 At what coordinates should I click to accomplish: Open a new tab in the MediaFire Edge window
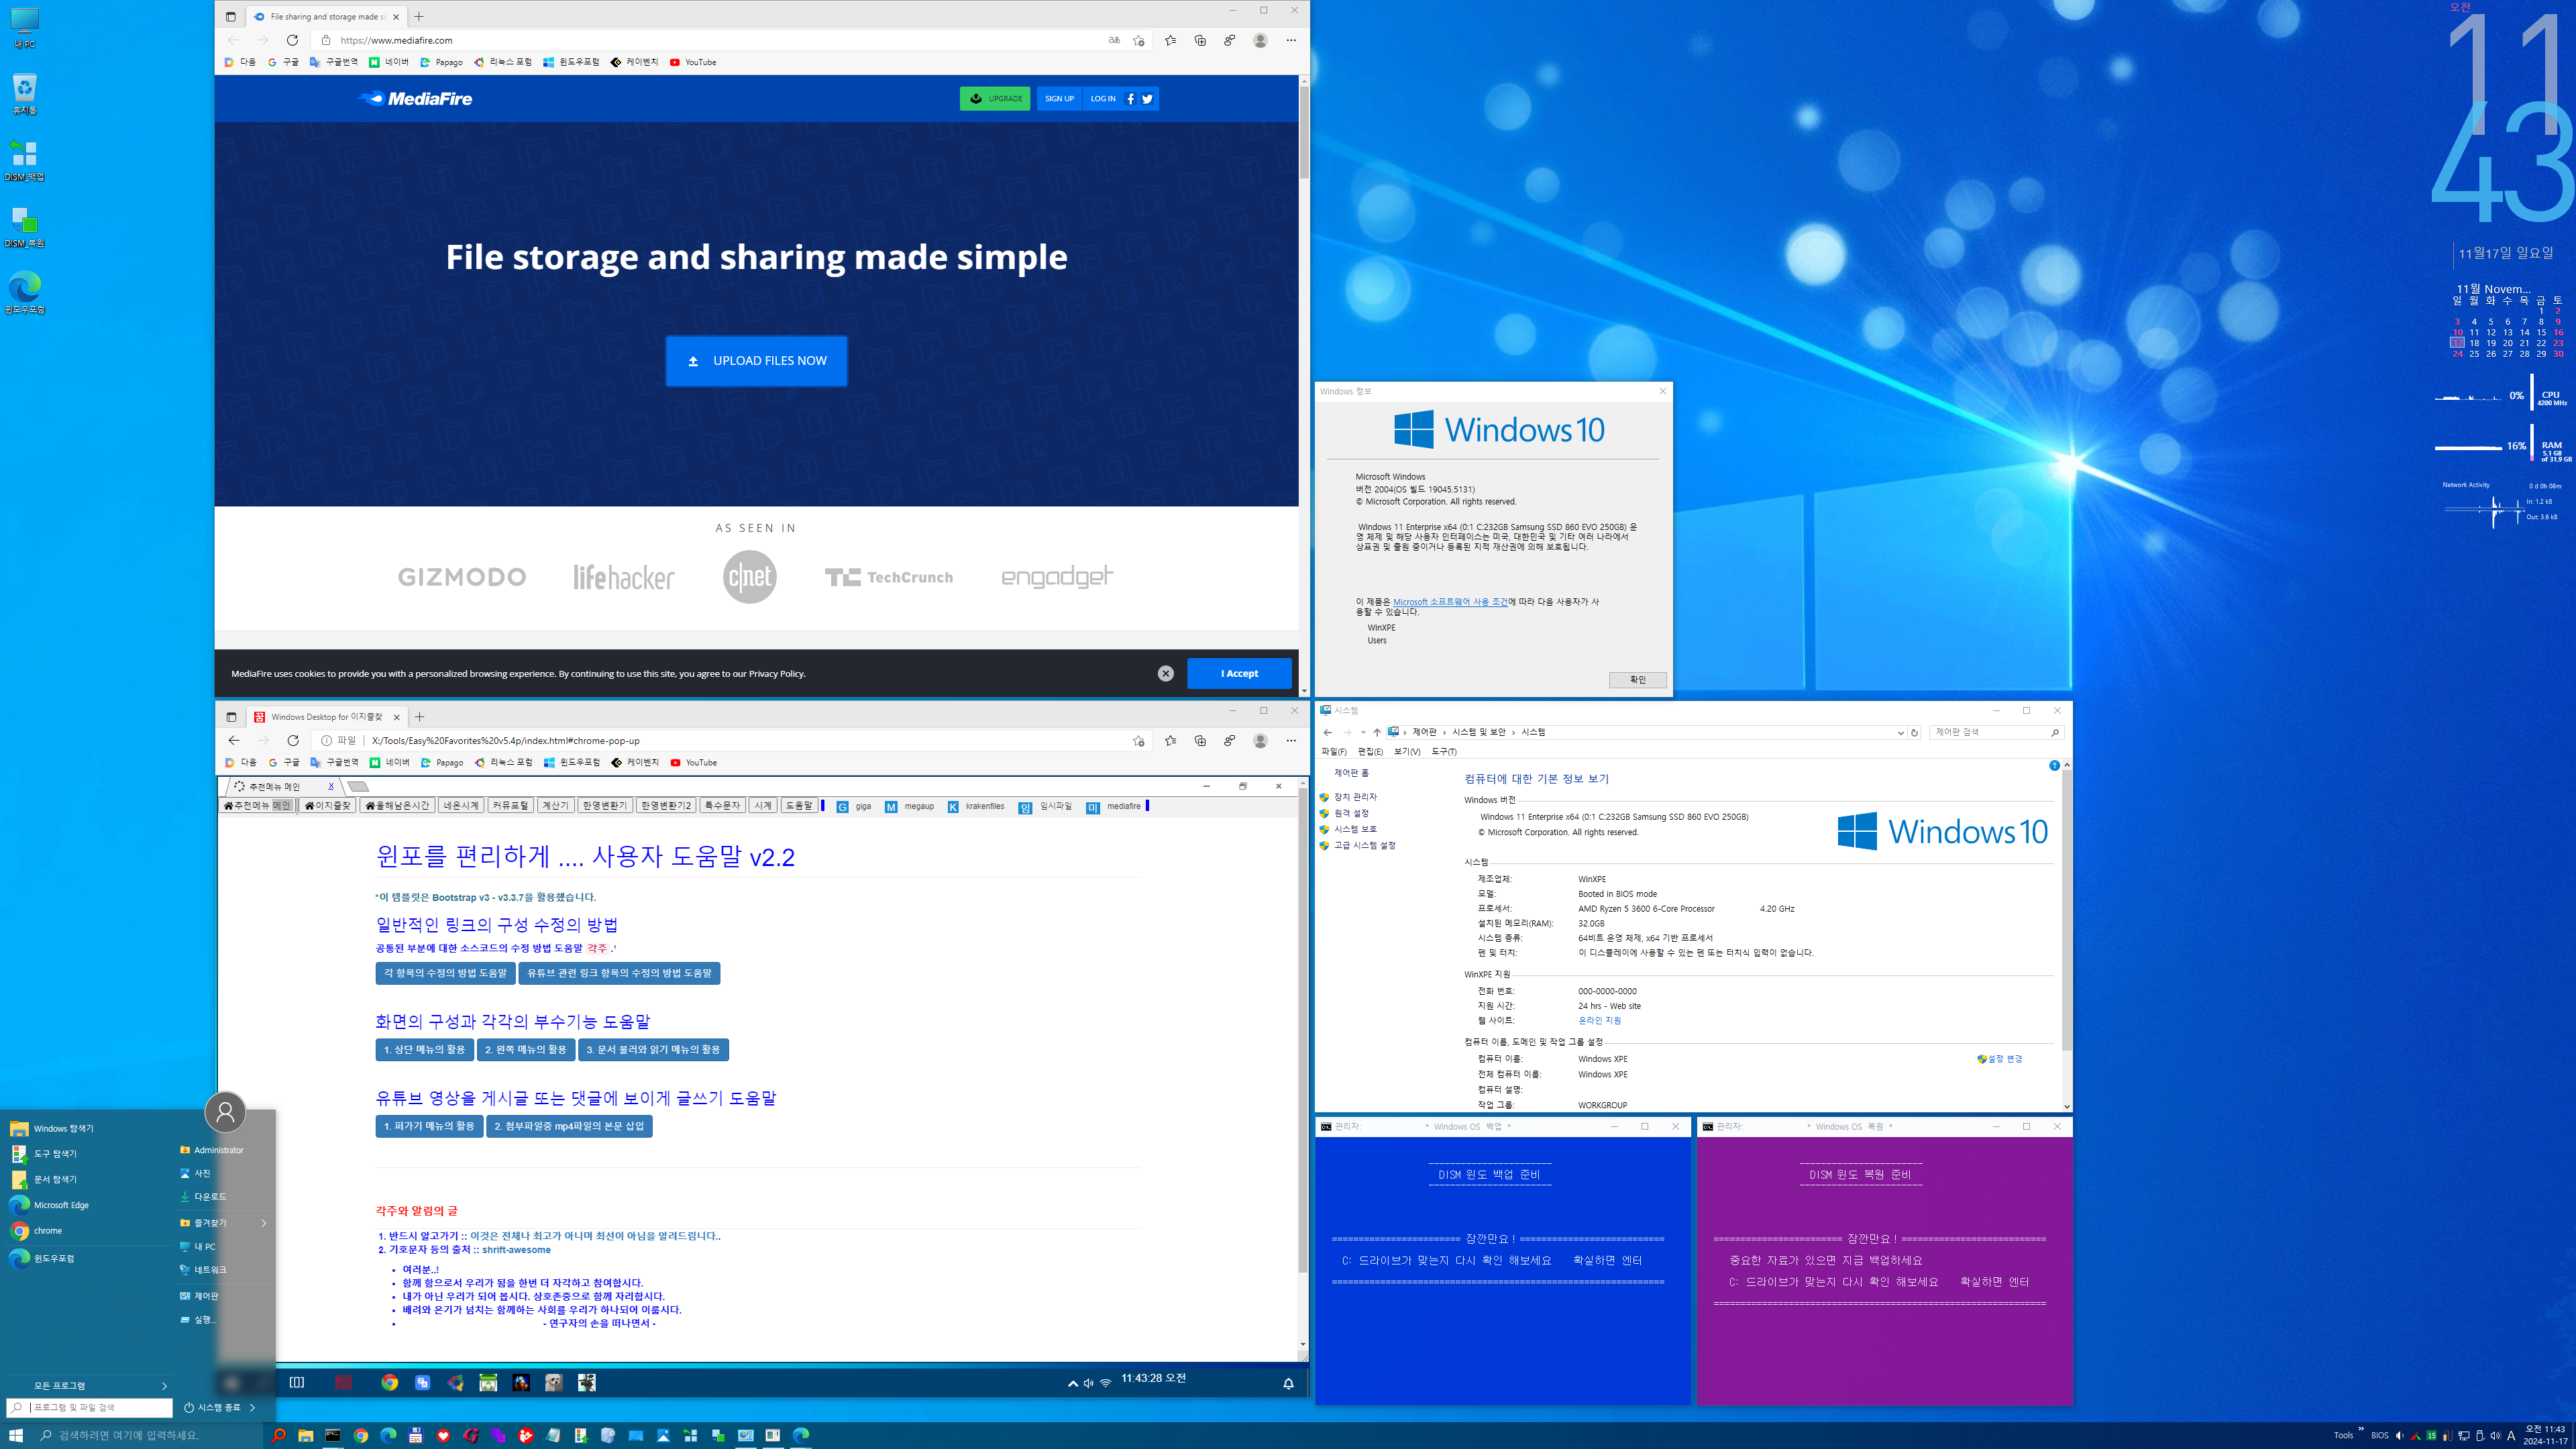pos(419,16)
